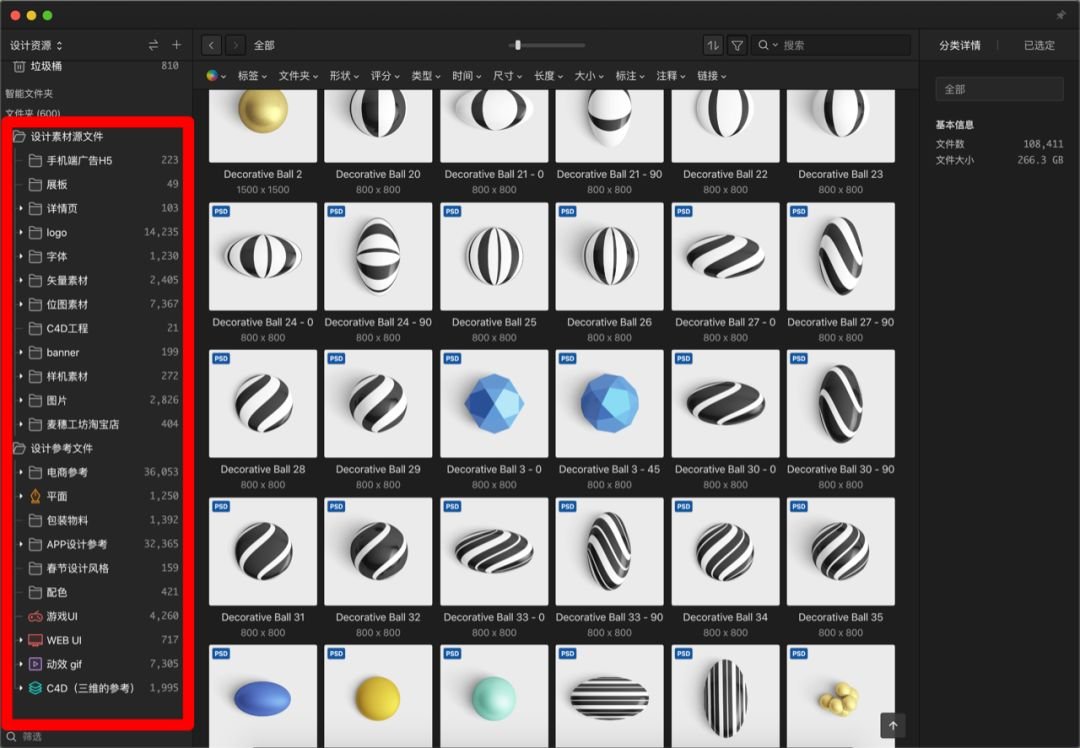Click the pin icon in title bar
The width and height of the screenshot is (1080, 748).
1061,15
